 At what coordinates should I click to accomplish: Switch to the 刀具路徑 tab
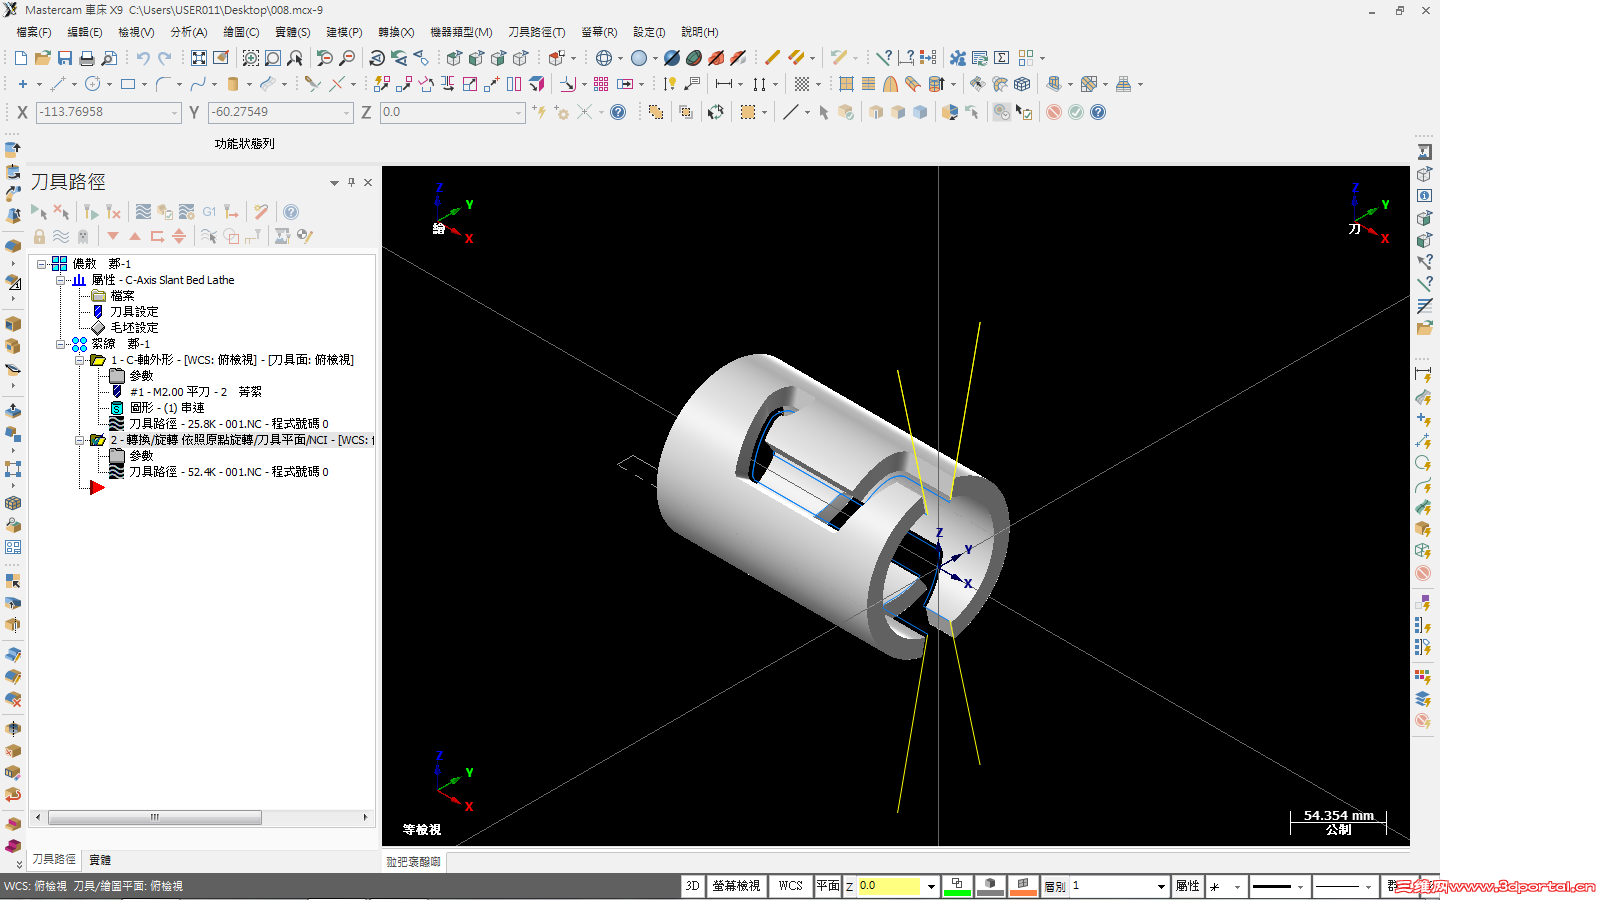pyautogui.click(x=54, y=859)
